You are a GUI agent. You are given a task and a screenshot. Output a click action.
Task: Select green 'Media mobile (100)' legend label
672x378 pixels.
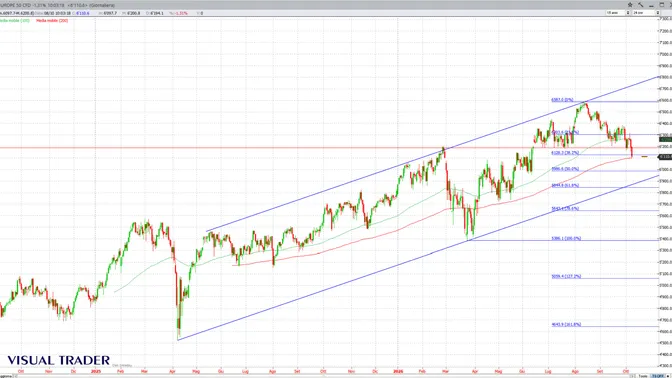[15, 20]
